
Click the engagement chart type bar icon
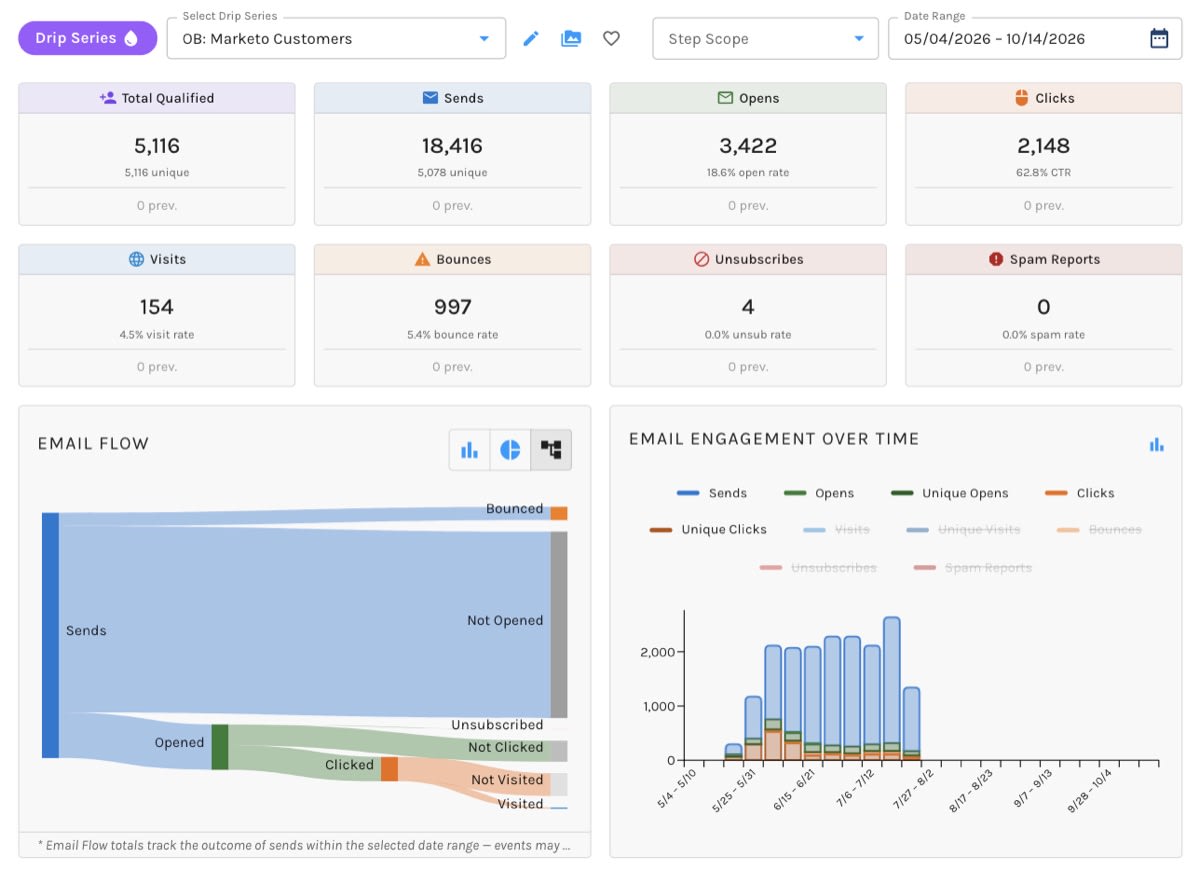1157,444
